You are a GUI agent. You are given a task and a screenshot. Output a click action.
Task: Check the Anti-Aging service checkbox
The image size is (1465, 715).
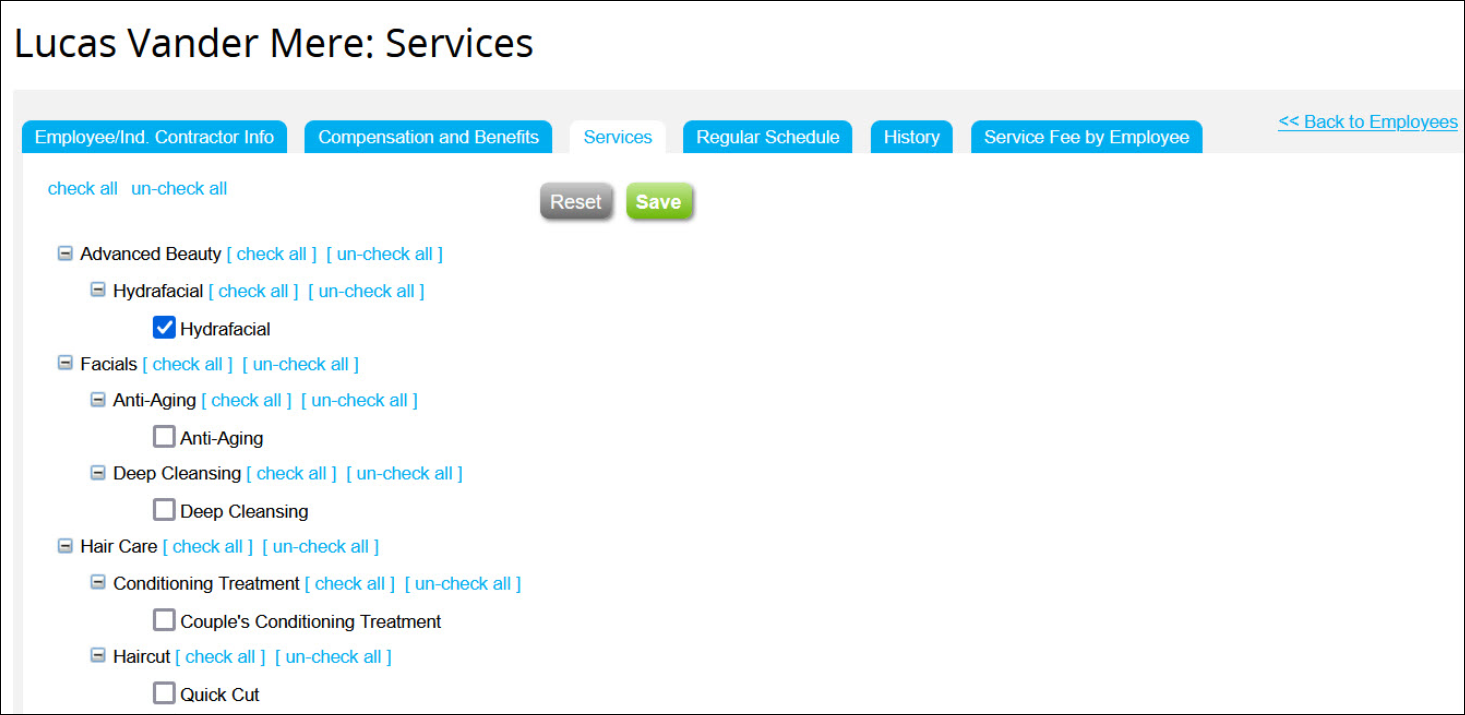point(164,437)
